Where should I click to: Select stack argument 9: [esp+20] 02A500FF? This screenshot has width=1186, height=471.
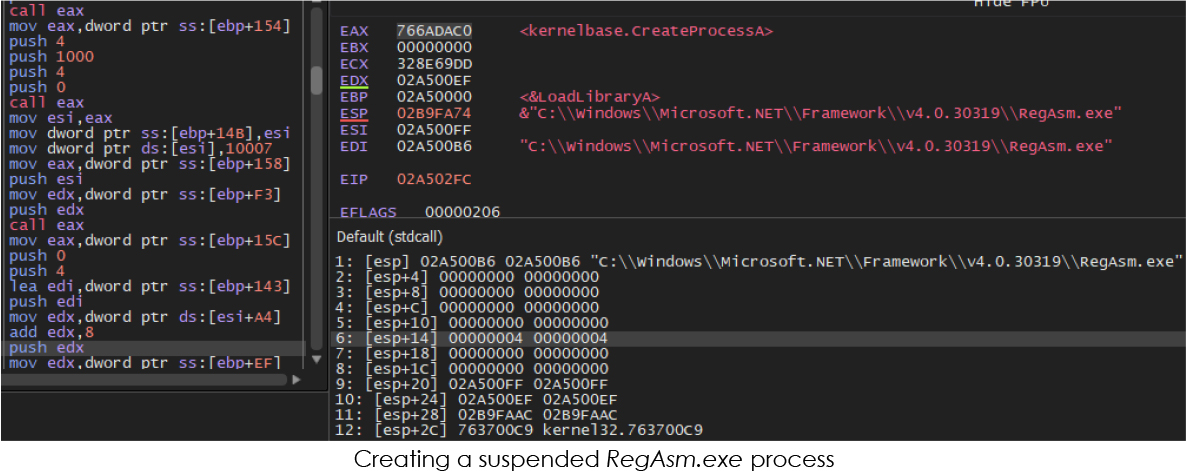(x=471, y=384)
